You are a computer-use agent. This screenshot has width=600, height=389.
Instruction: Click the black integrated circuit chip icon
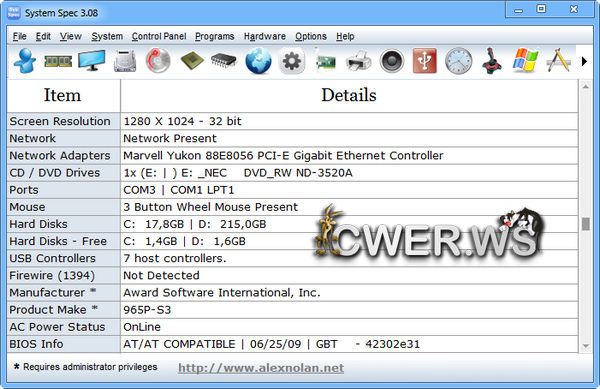click(x=224, y=61)
